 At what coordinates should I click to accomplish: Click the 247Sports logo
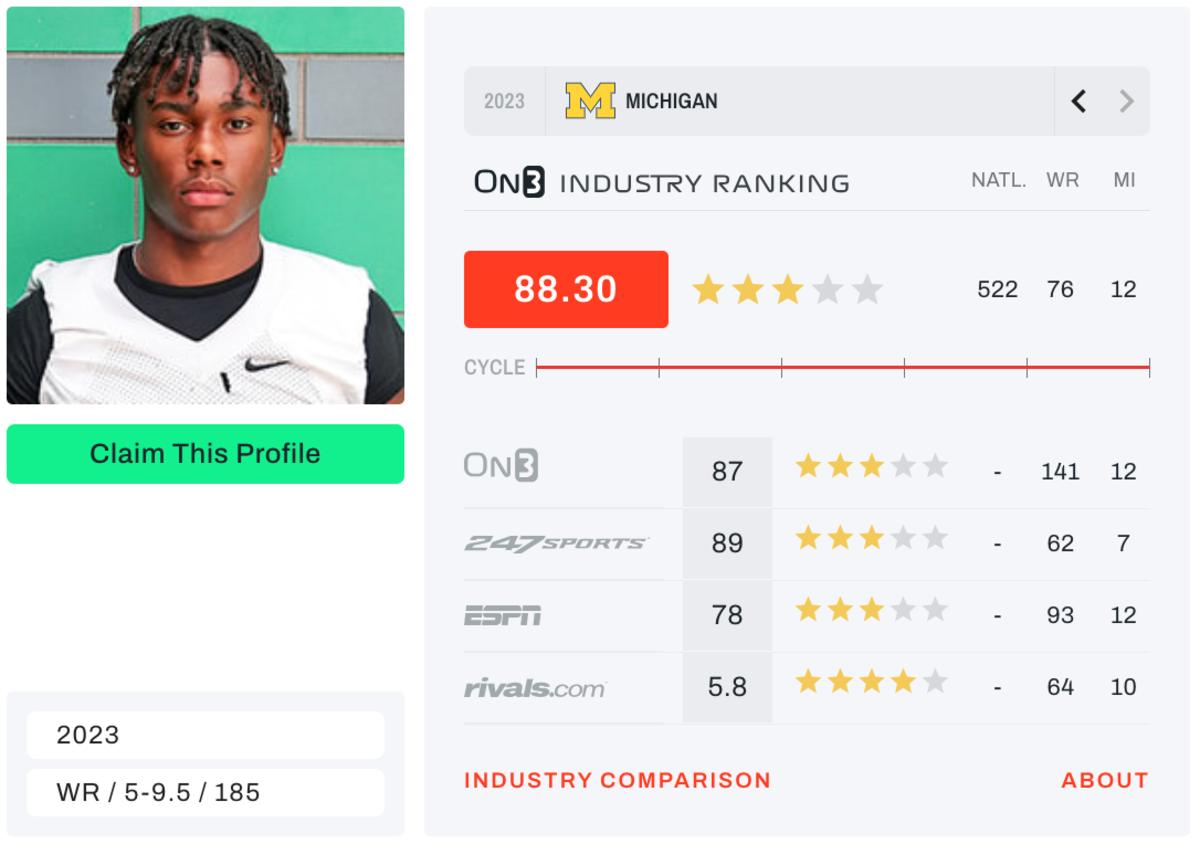coord(556,543)
